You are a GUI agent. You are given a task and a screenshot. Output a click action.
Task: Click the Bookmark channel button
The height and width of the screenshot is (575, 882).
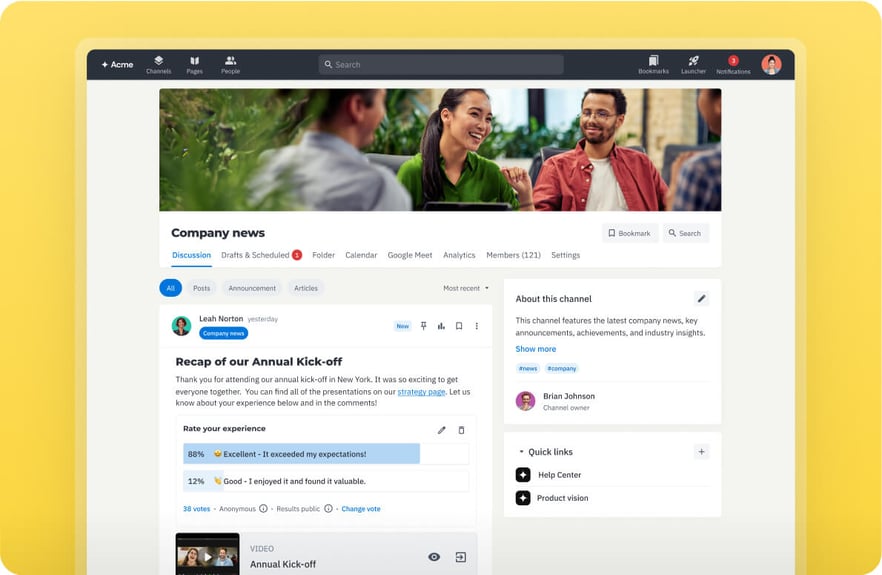pyautogui.click(x=630, y=233)
